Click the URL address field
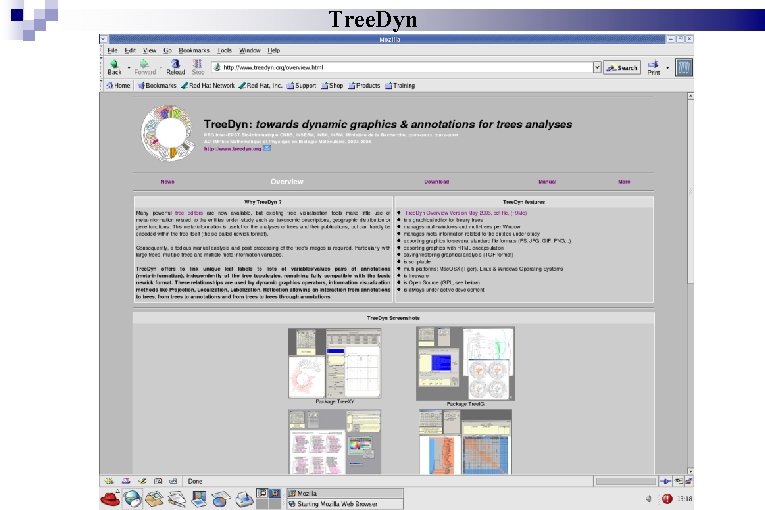The height and width of the screenshot is (510, 765). click(403, 67)
